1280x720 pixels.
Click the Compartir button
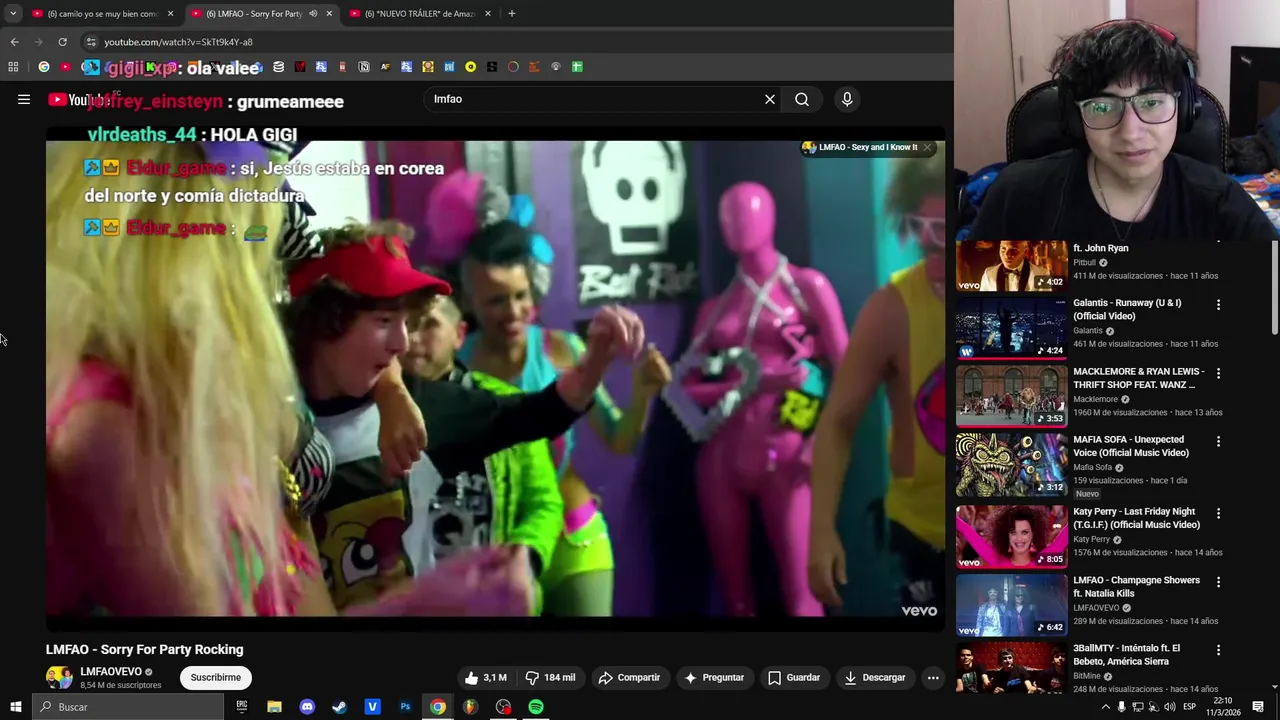tap(629, 677)
